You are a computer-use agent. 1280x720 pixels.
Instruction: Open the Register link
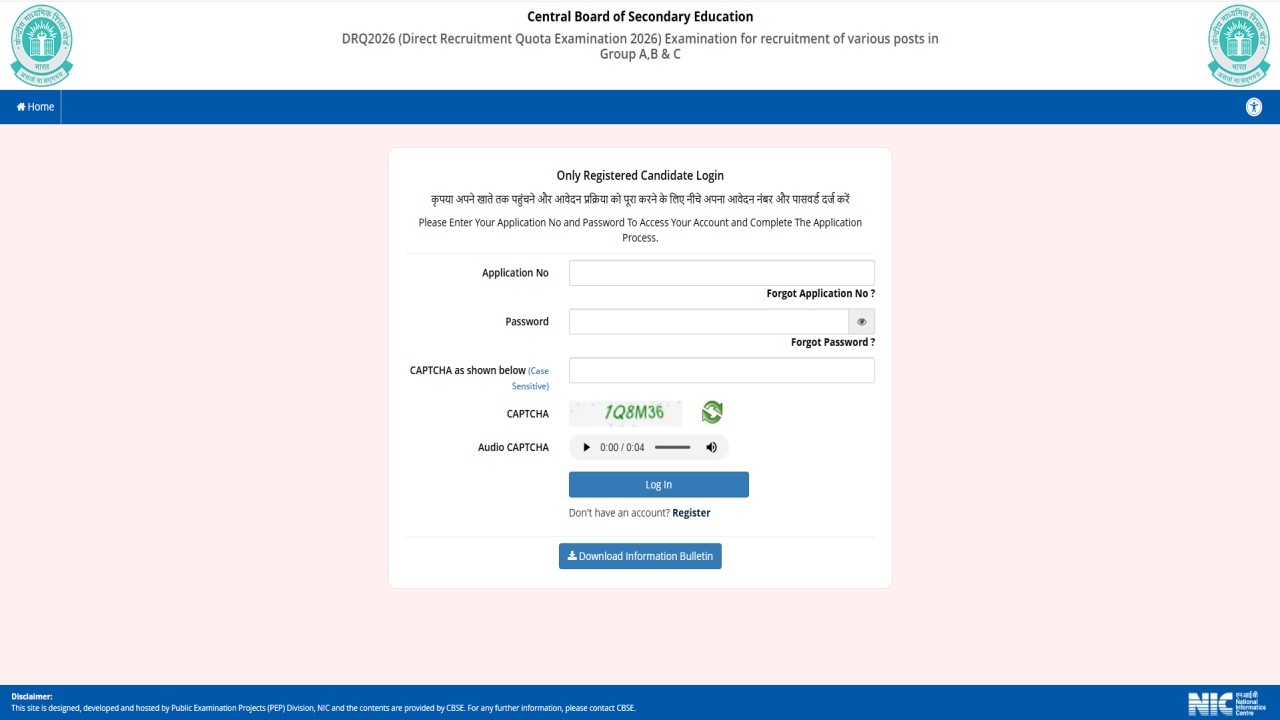pyautogui.click(x=691, y=512)
